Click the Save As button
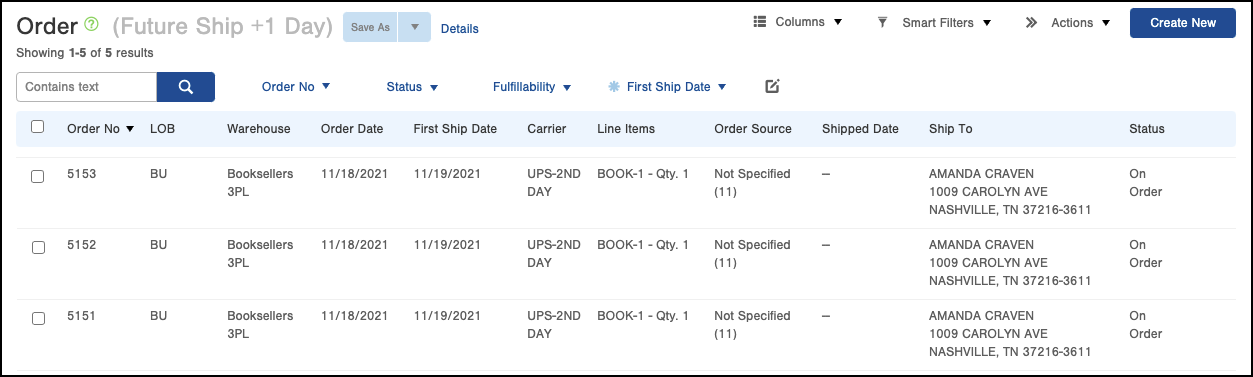Image resolution: width=1253 pixels, height=377 pixels. (370, 27)
